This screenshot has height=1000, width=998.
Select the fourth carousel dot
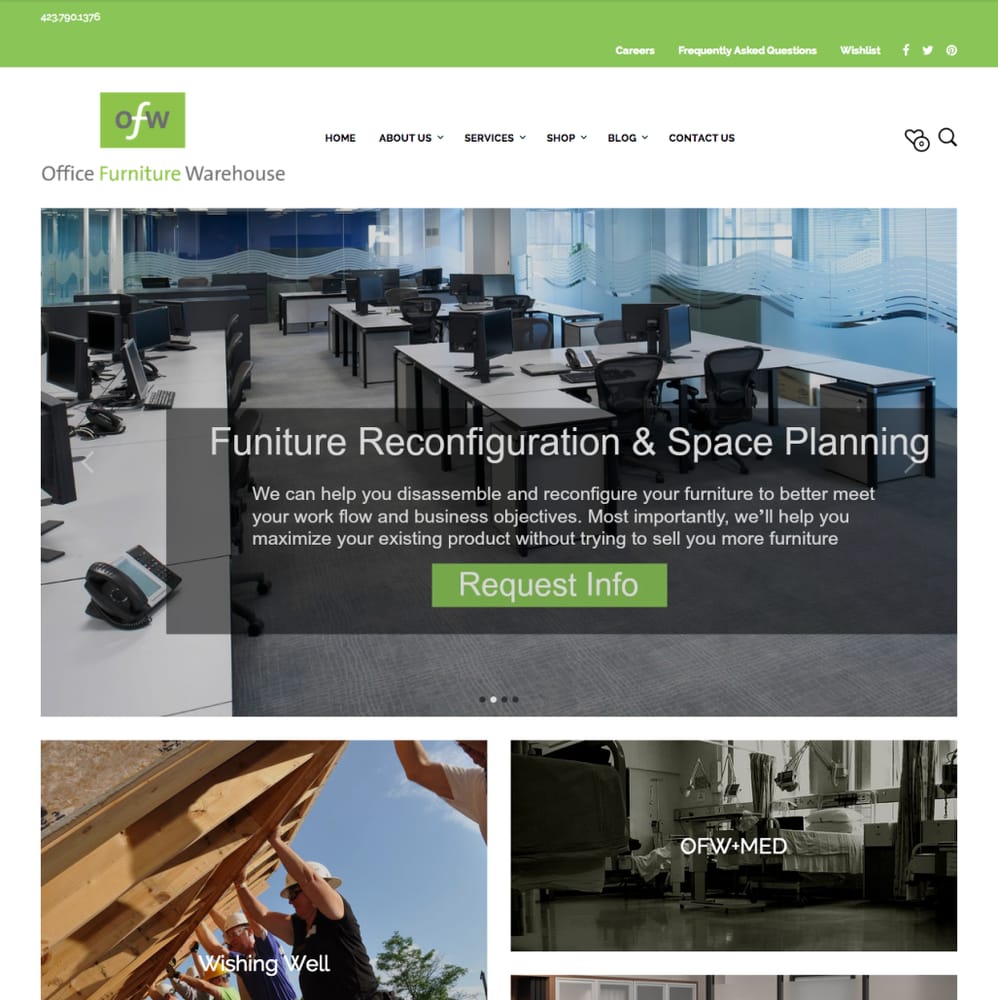(515, 700)
